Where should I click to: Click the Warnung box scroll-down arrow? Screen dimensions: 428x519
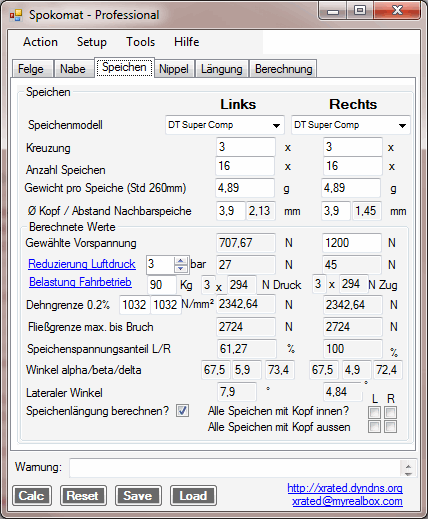[x=408, y=473]
